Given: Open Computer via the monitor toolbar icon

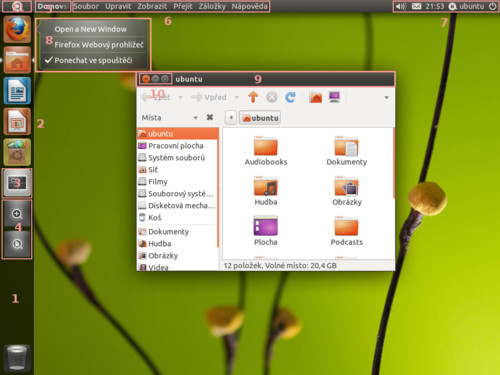Looking at the screenshot, I should (334, 97).
